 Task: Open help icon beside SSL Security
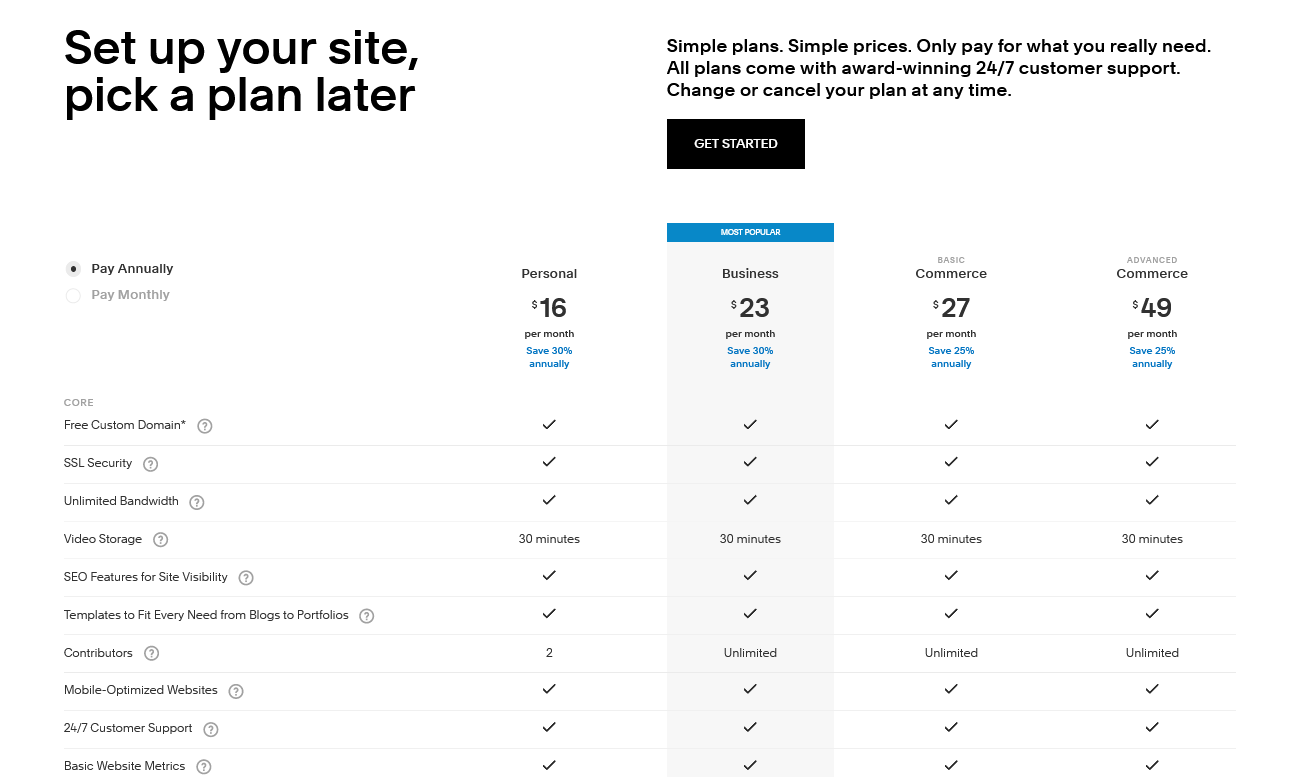(x=151, y=464)
